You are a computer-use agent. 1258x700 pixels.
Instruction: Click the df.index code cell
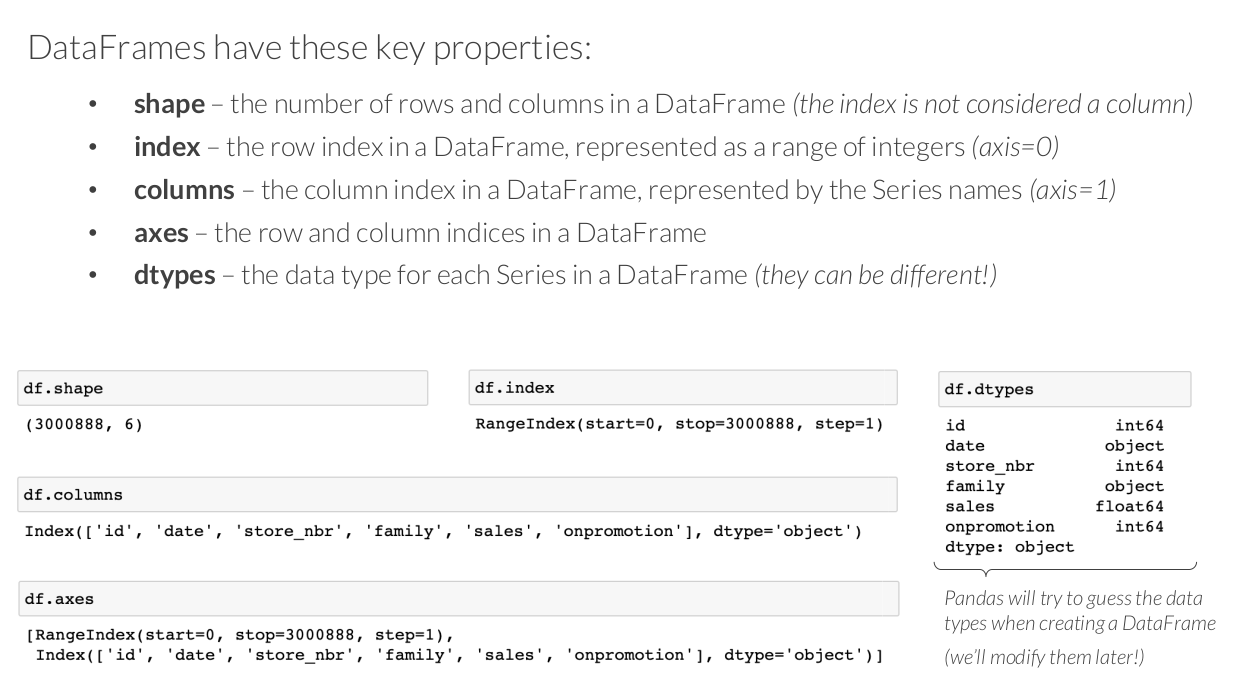[682, 387]
